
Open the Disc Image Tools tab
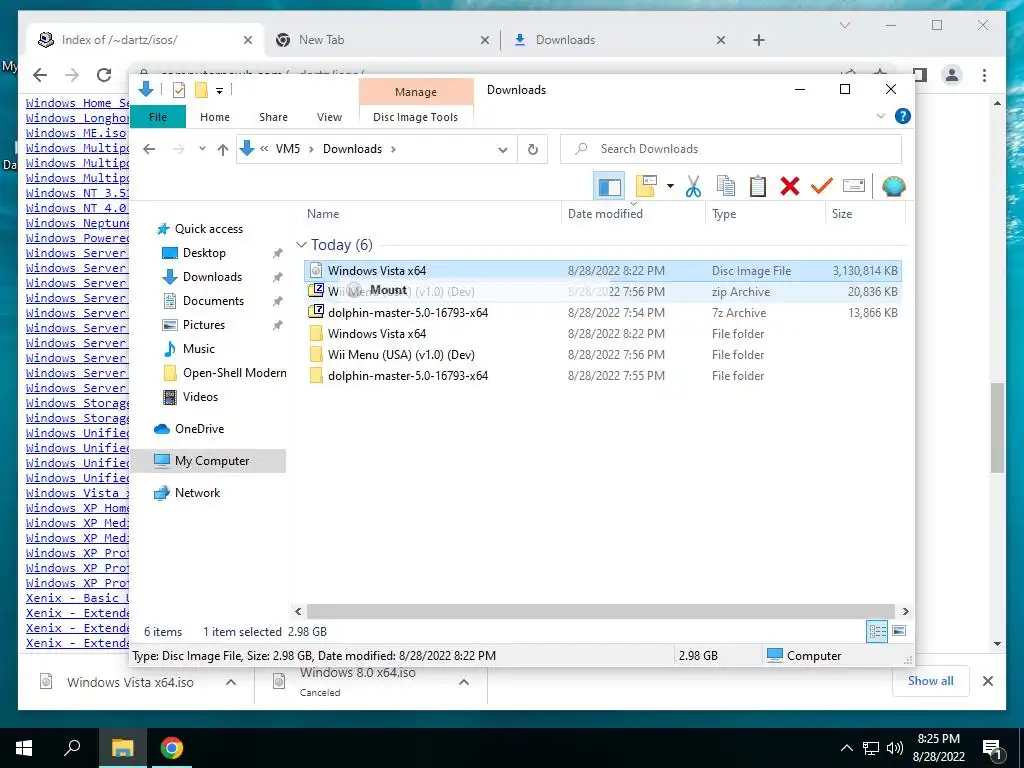pyautogui.click(x=415, y=117)
